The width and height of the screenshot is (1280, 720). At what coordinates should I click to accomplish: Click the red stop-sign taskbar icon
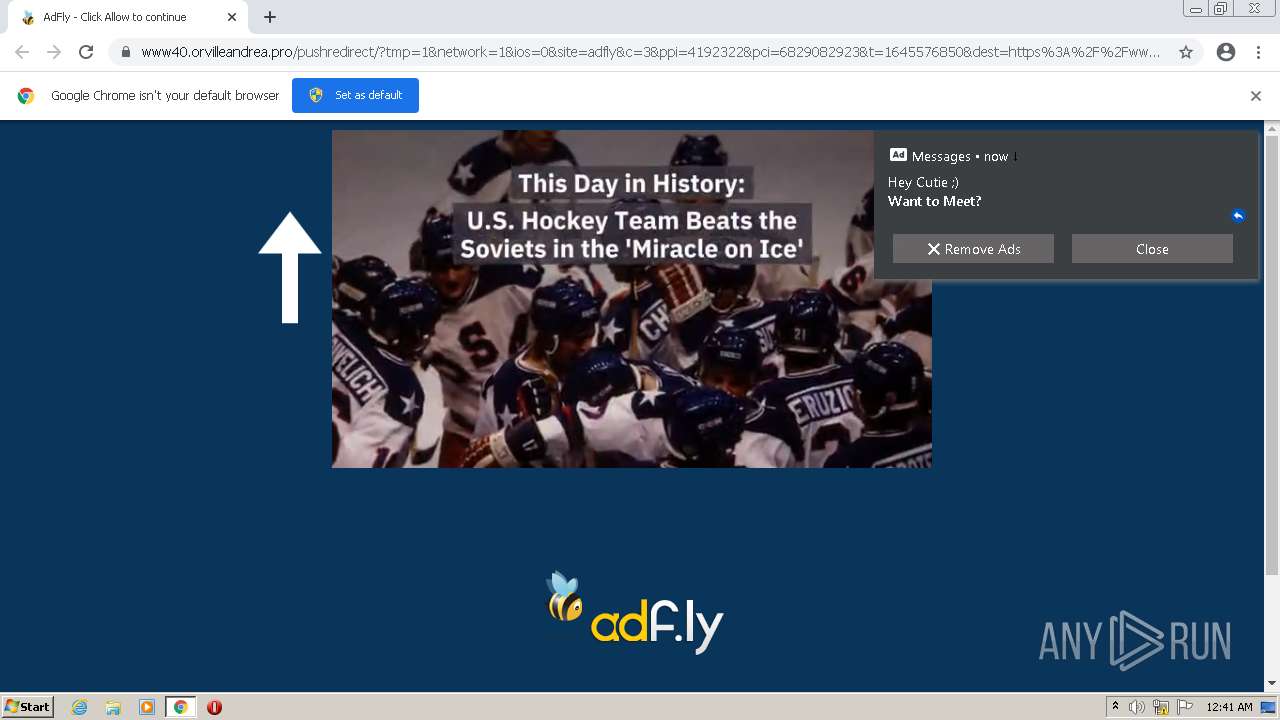point(214,707)
